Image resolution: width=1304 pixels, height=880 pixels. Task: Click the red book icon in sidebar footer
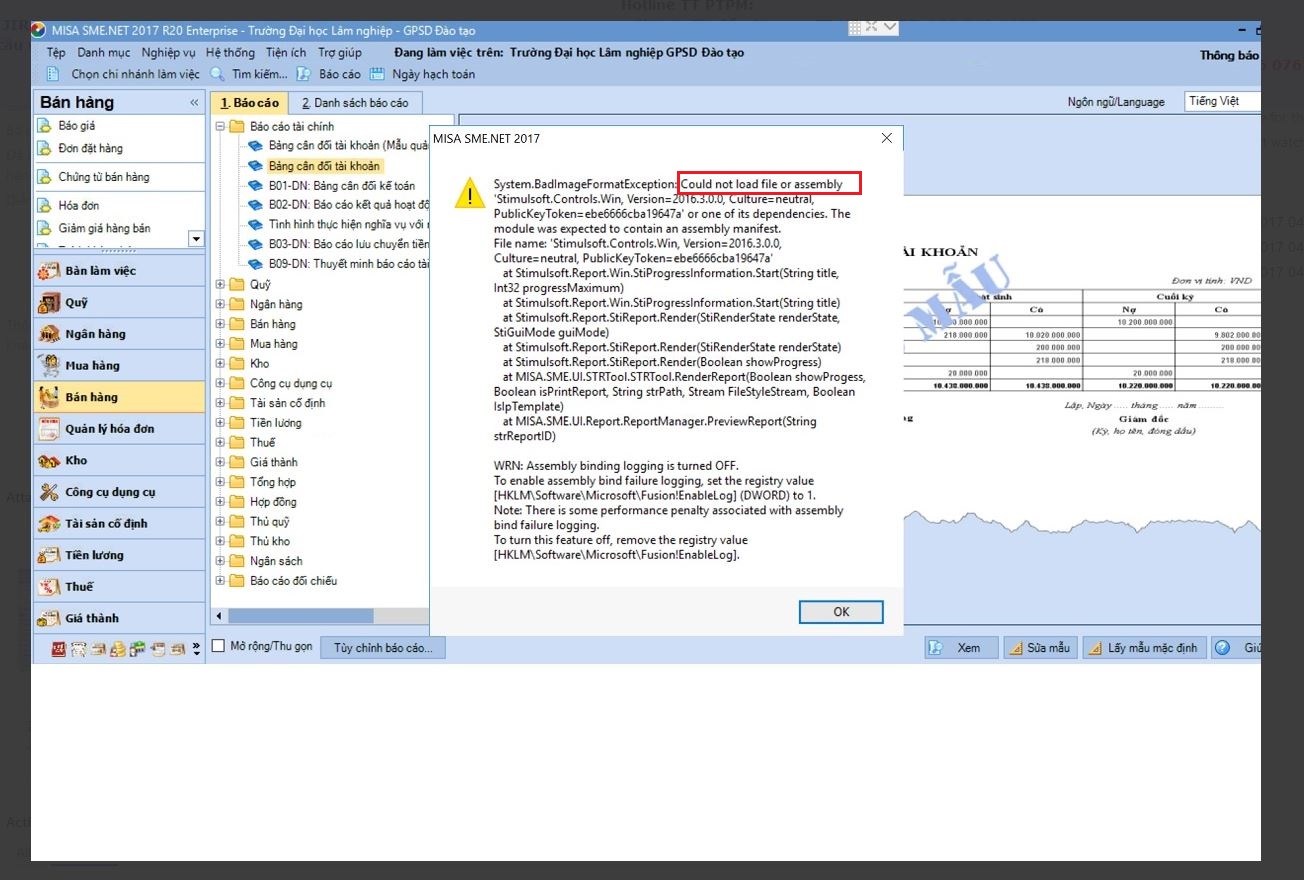coord(58,649)
